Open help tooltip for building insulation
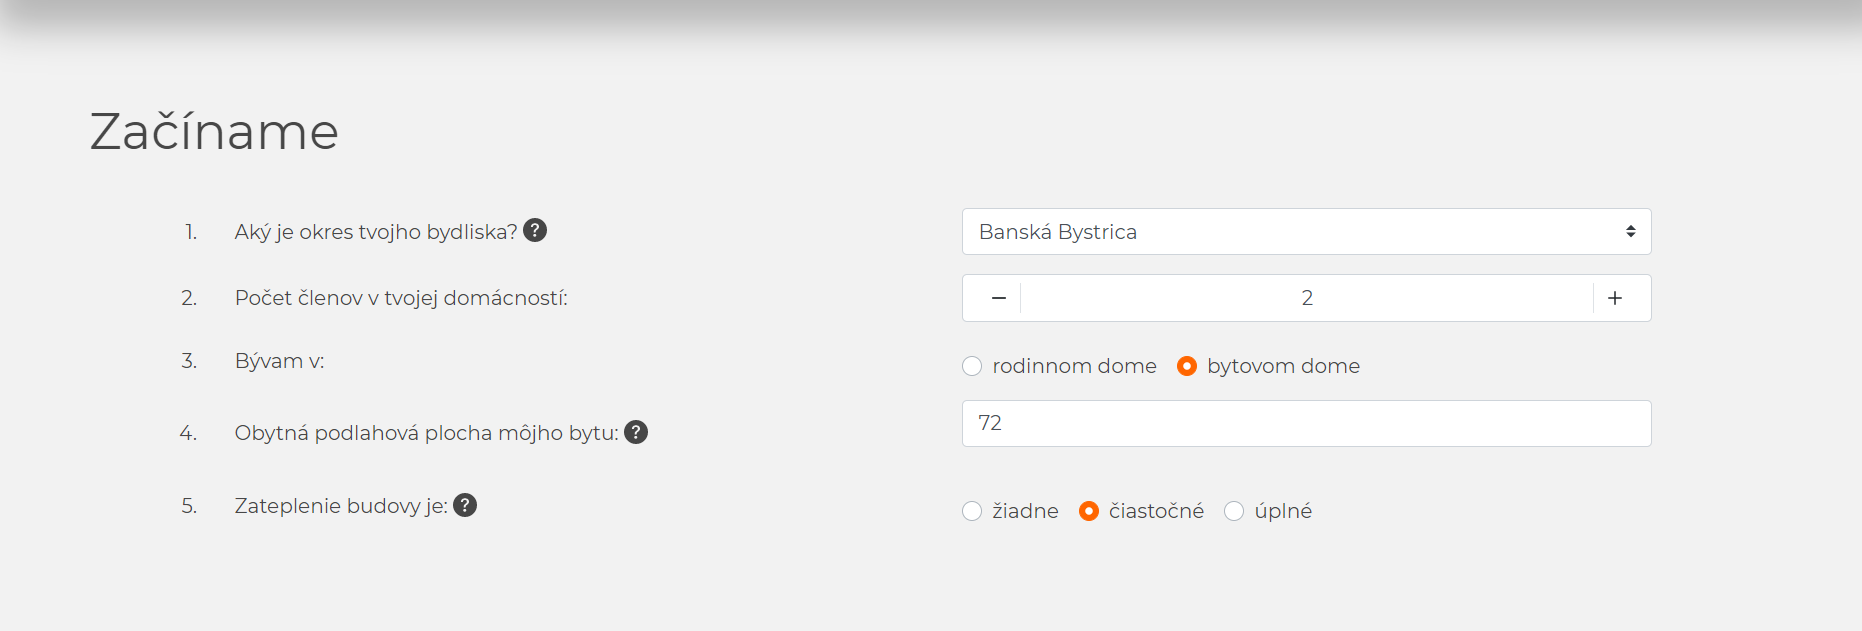This screenshot has height=631, width=1862. (465, 505)
